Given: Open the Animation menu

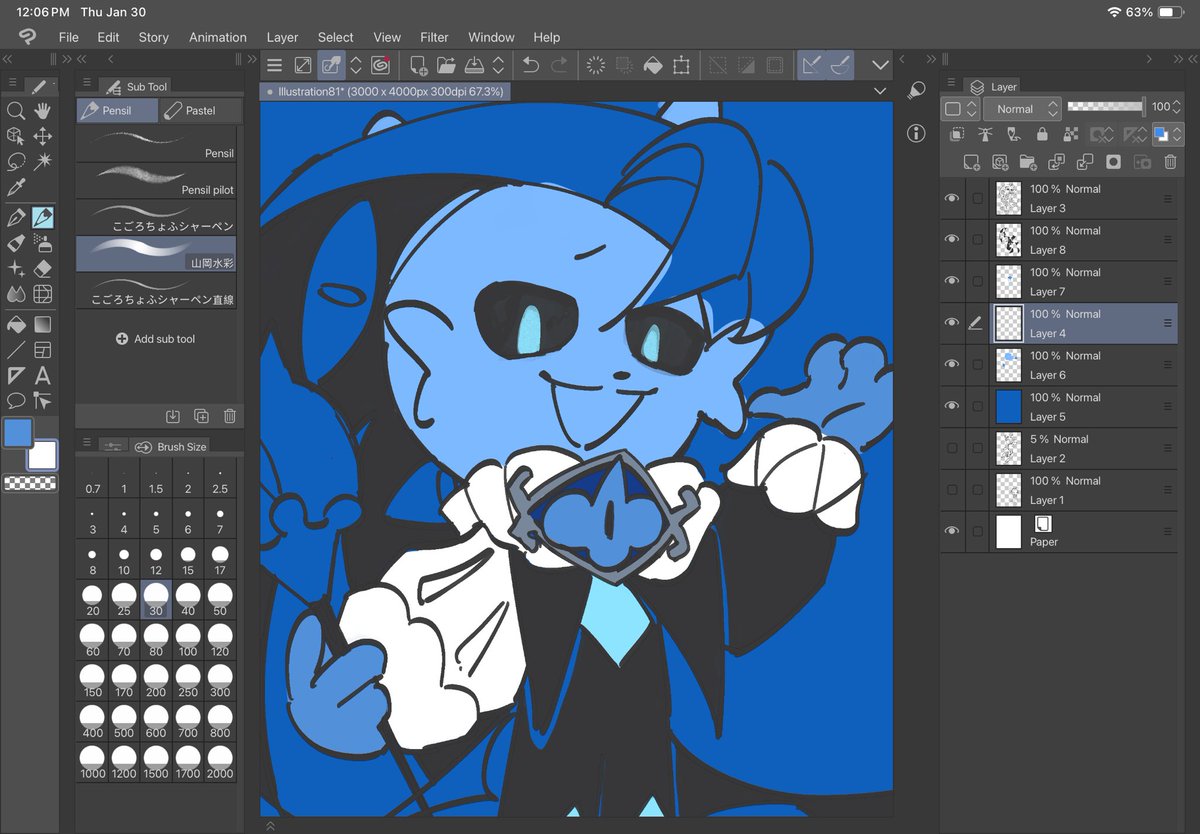Looking at the screenshot, I should point(218,37).
